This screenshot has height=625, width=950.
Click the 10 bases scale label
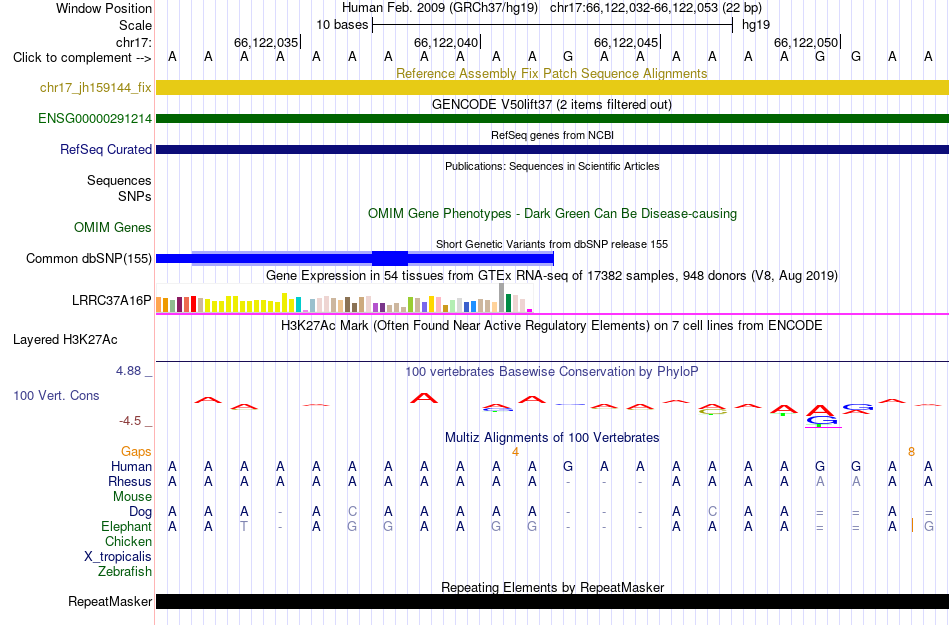tap(342, 25)
